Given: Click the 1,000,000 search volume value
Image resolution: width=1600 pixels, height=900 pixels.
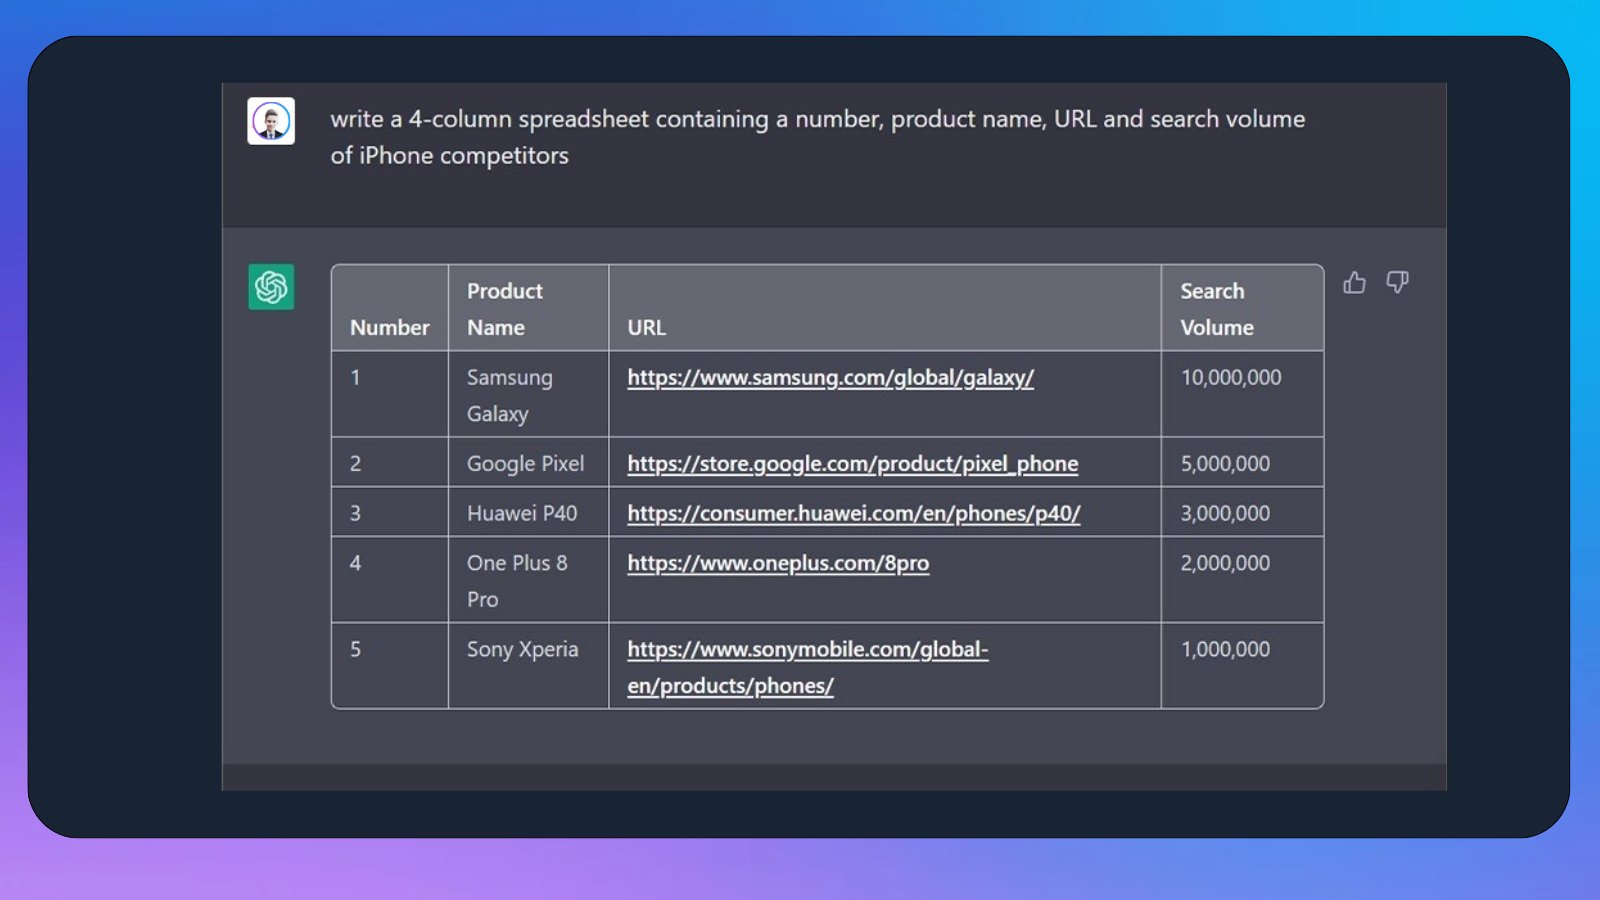Looking at the screenshot, I should tap(1225, 650).
